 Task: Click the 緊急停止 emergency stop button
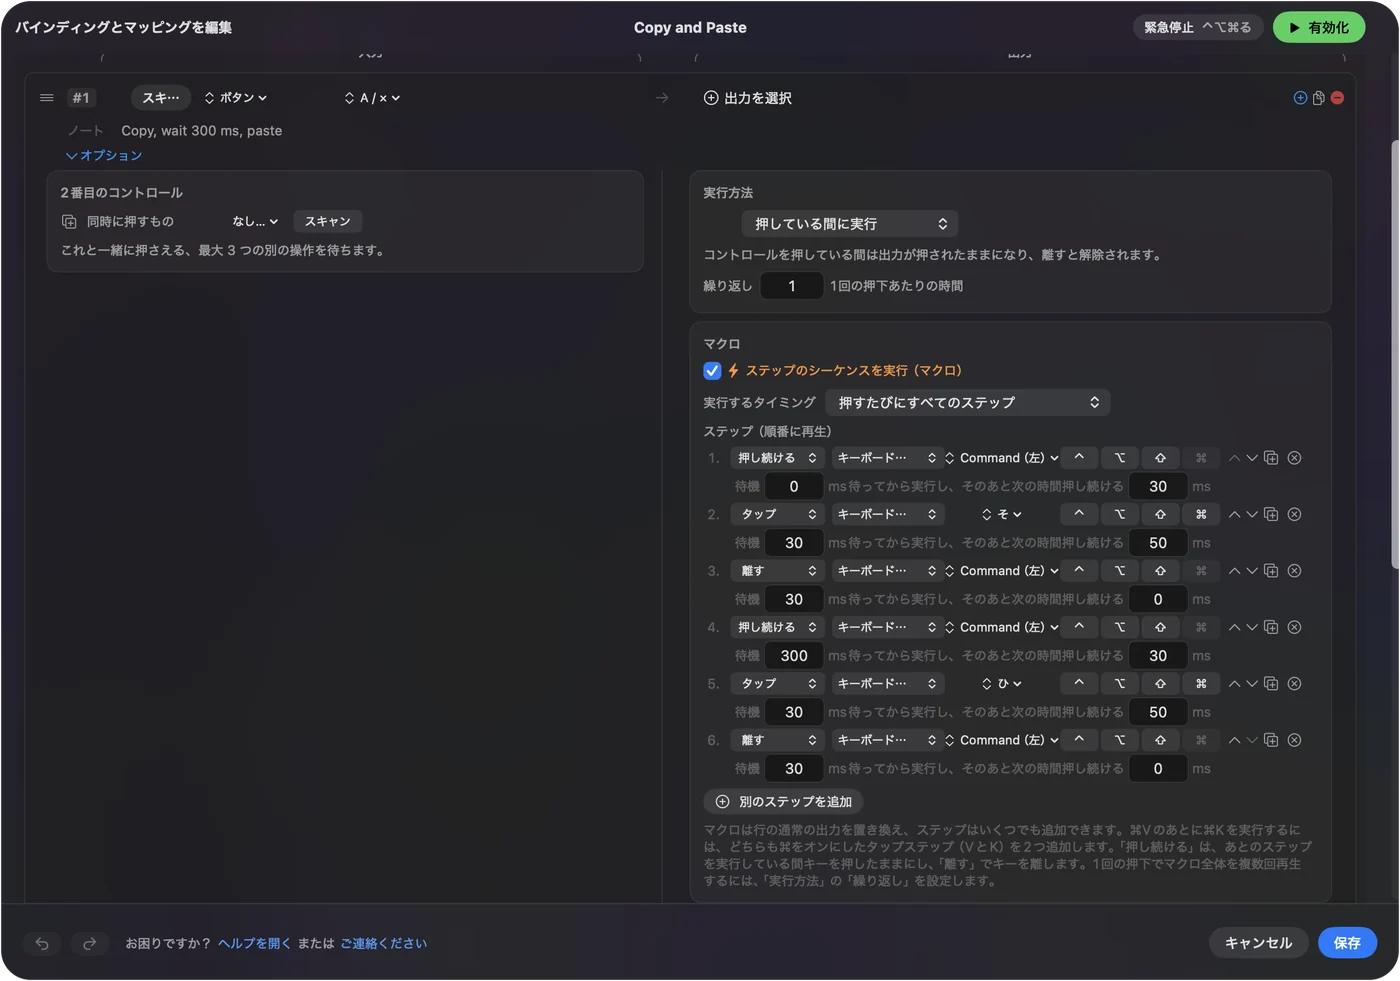point(1198,28)
